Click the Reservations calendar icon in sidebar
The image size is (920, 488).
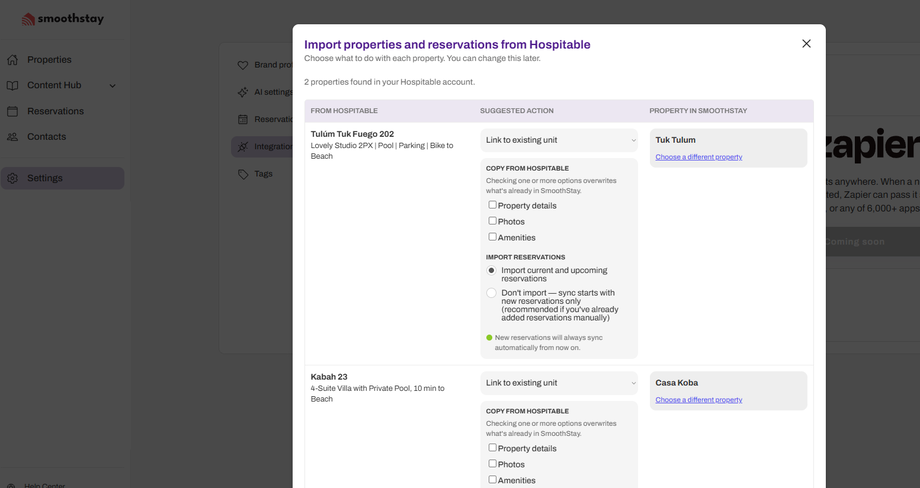click(12, 111)
